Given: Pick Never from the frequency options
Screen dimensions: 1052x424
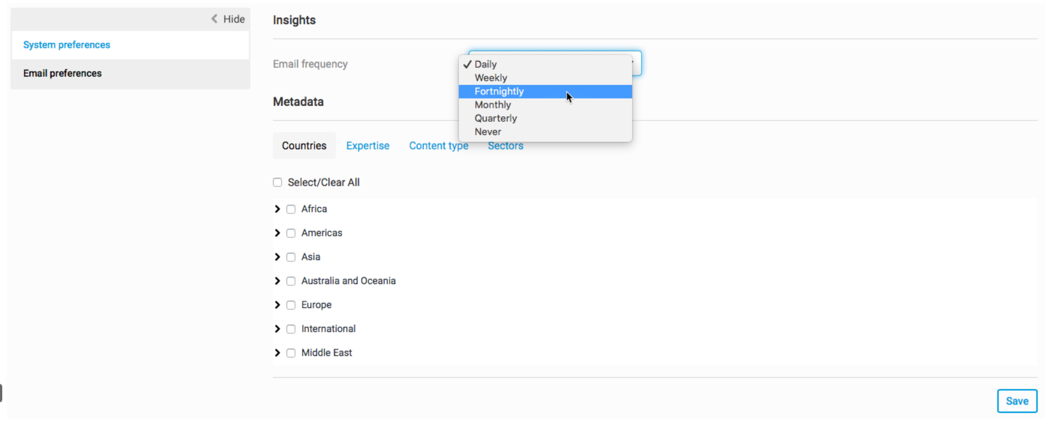Looking at the screenshot, I should coord(545,131).
